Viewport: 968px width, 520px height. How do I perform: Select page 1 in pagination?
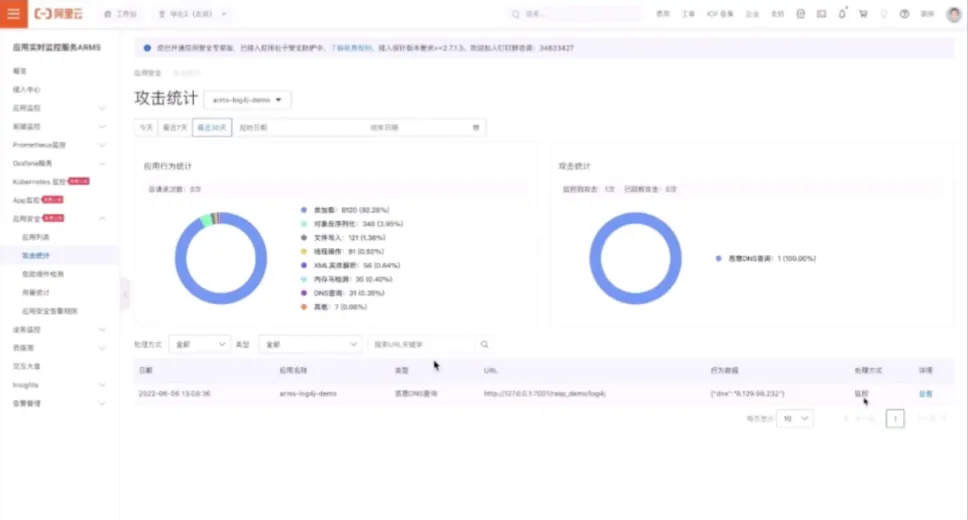[x=895, y=418]
